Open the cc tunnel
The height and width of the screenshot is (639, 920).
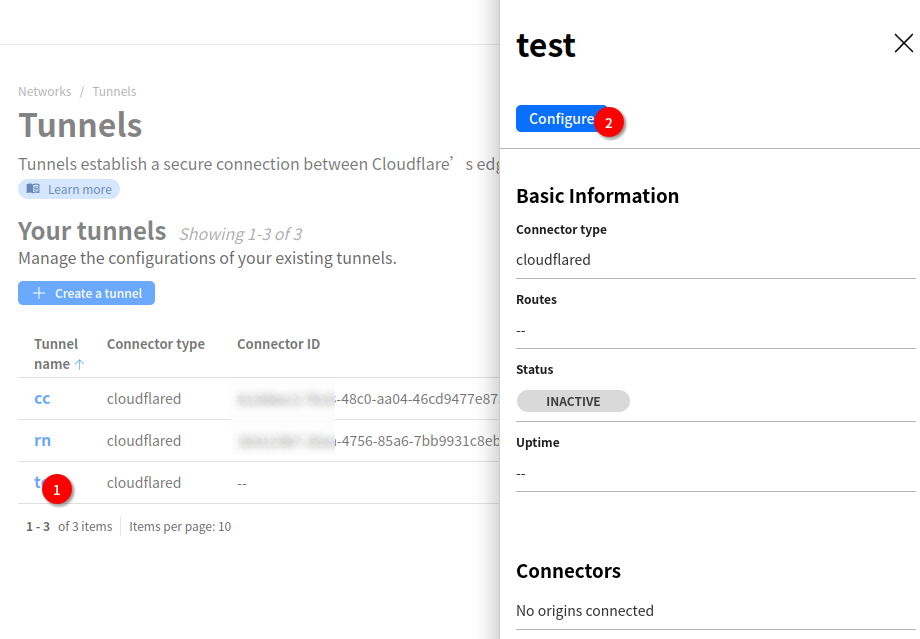click(42, 399)
